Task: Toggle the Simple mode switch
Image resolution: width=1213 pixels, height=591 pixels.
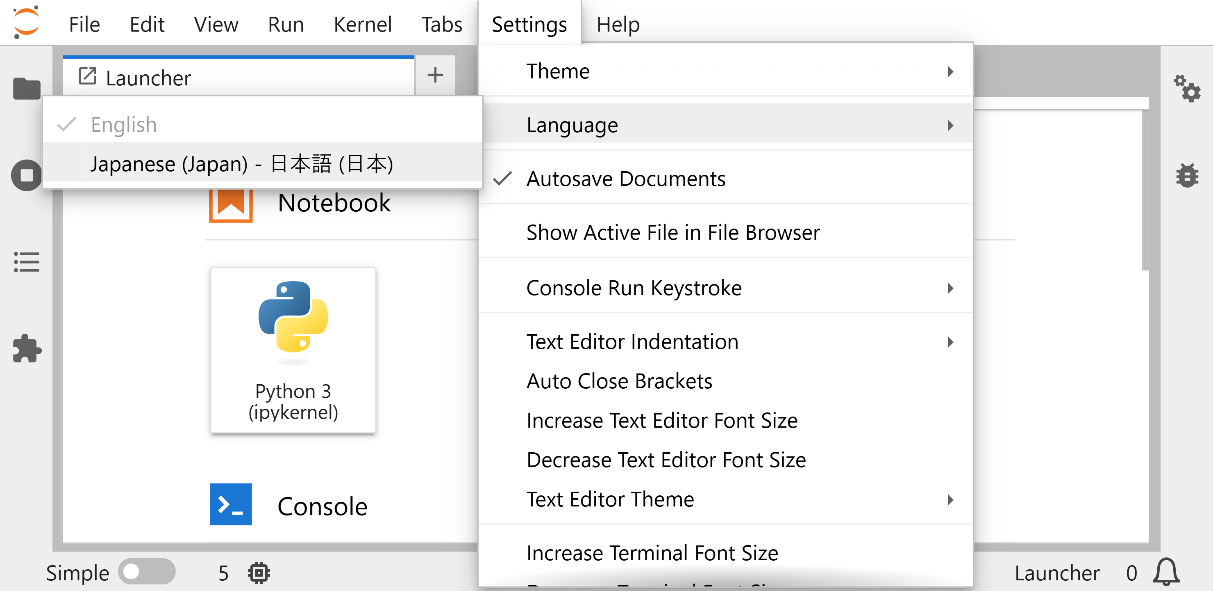Action: (x=146, y=572)
